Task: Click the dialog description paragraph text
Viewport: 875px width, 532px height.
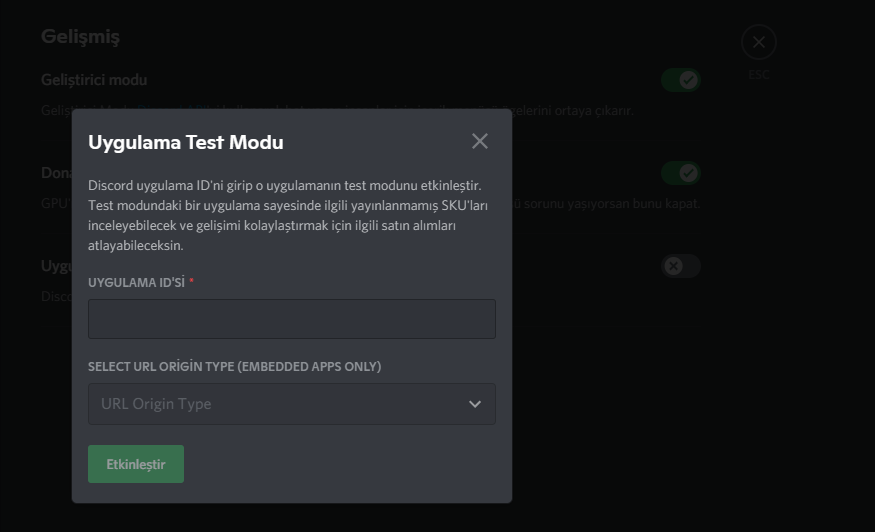Action: point(286,215)
